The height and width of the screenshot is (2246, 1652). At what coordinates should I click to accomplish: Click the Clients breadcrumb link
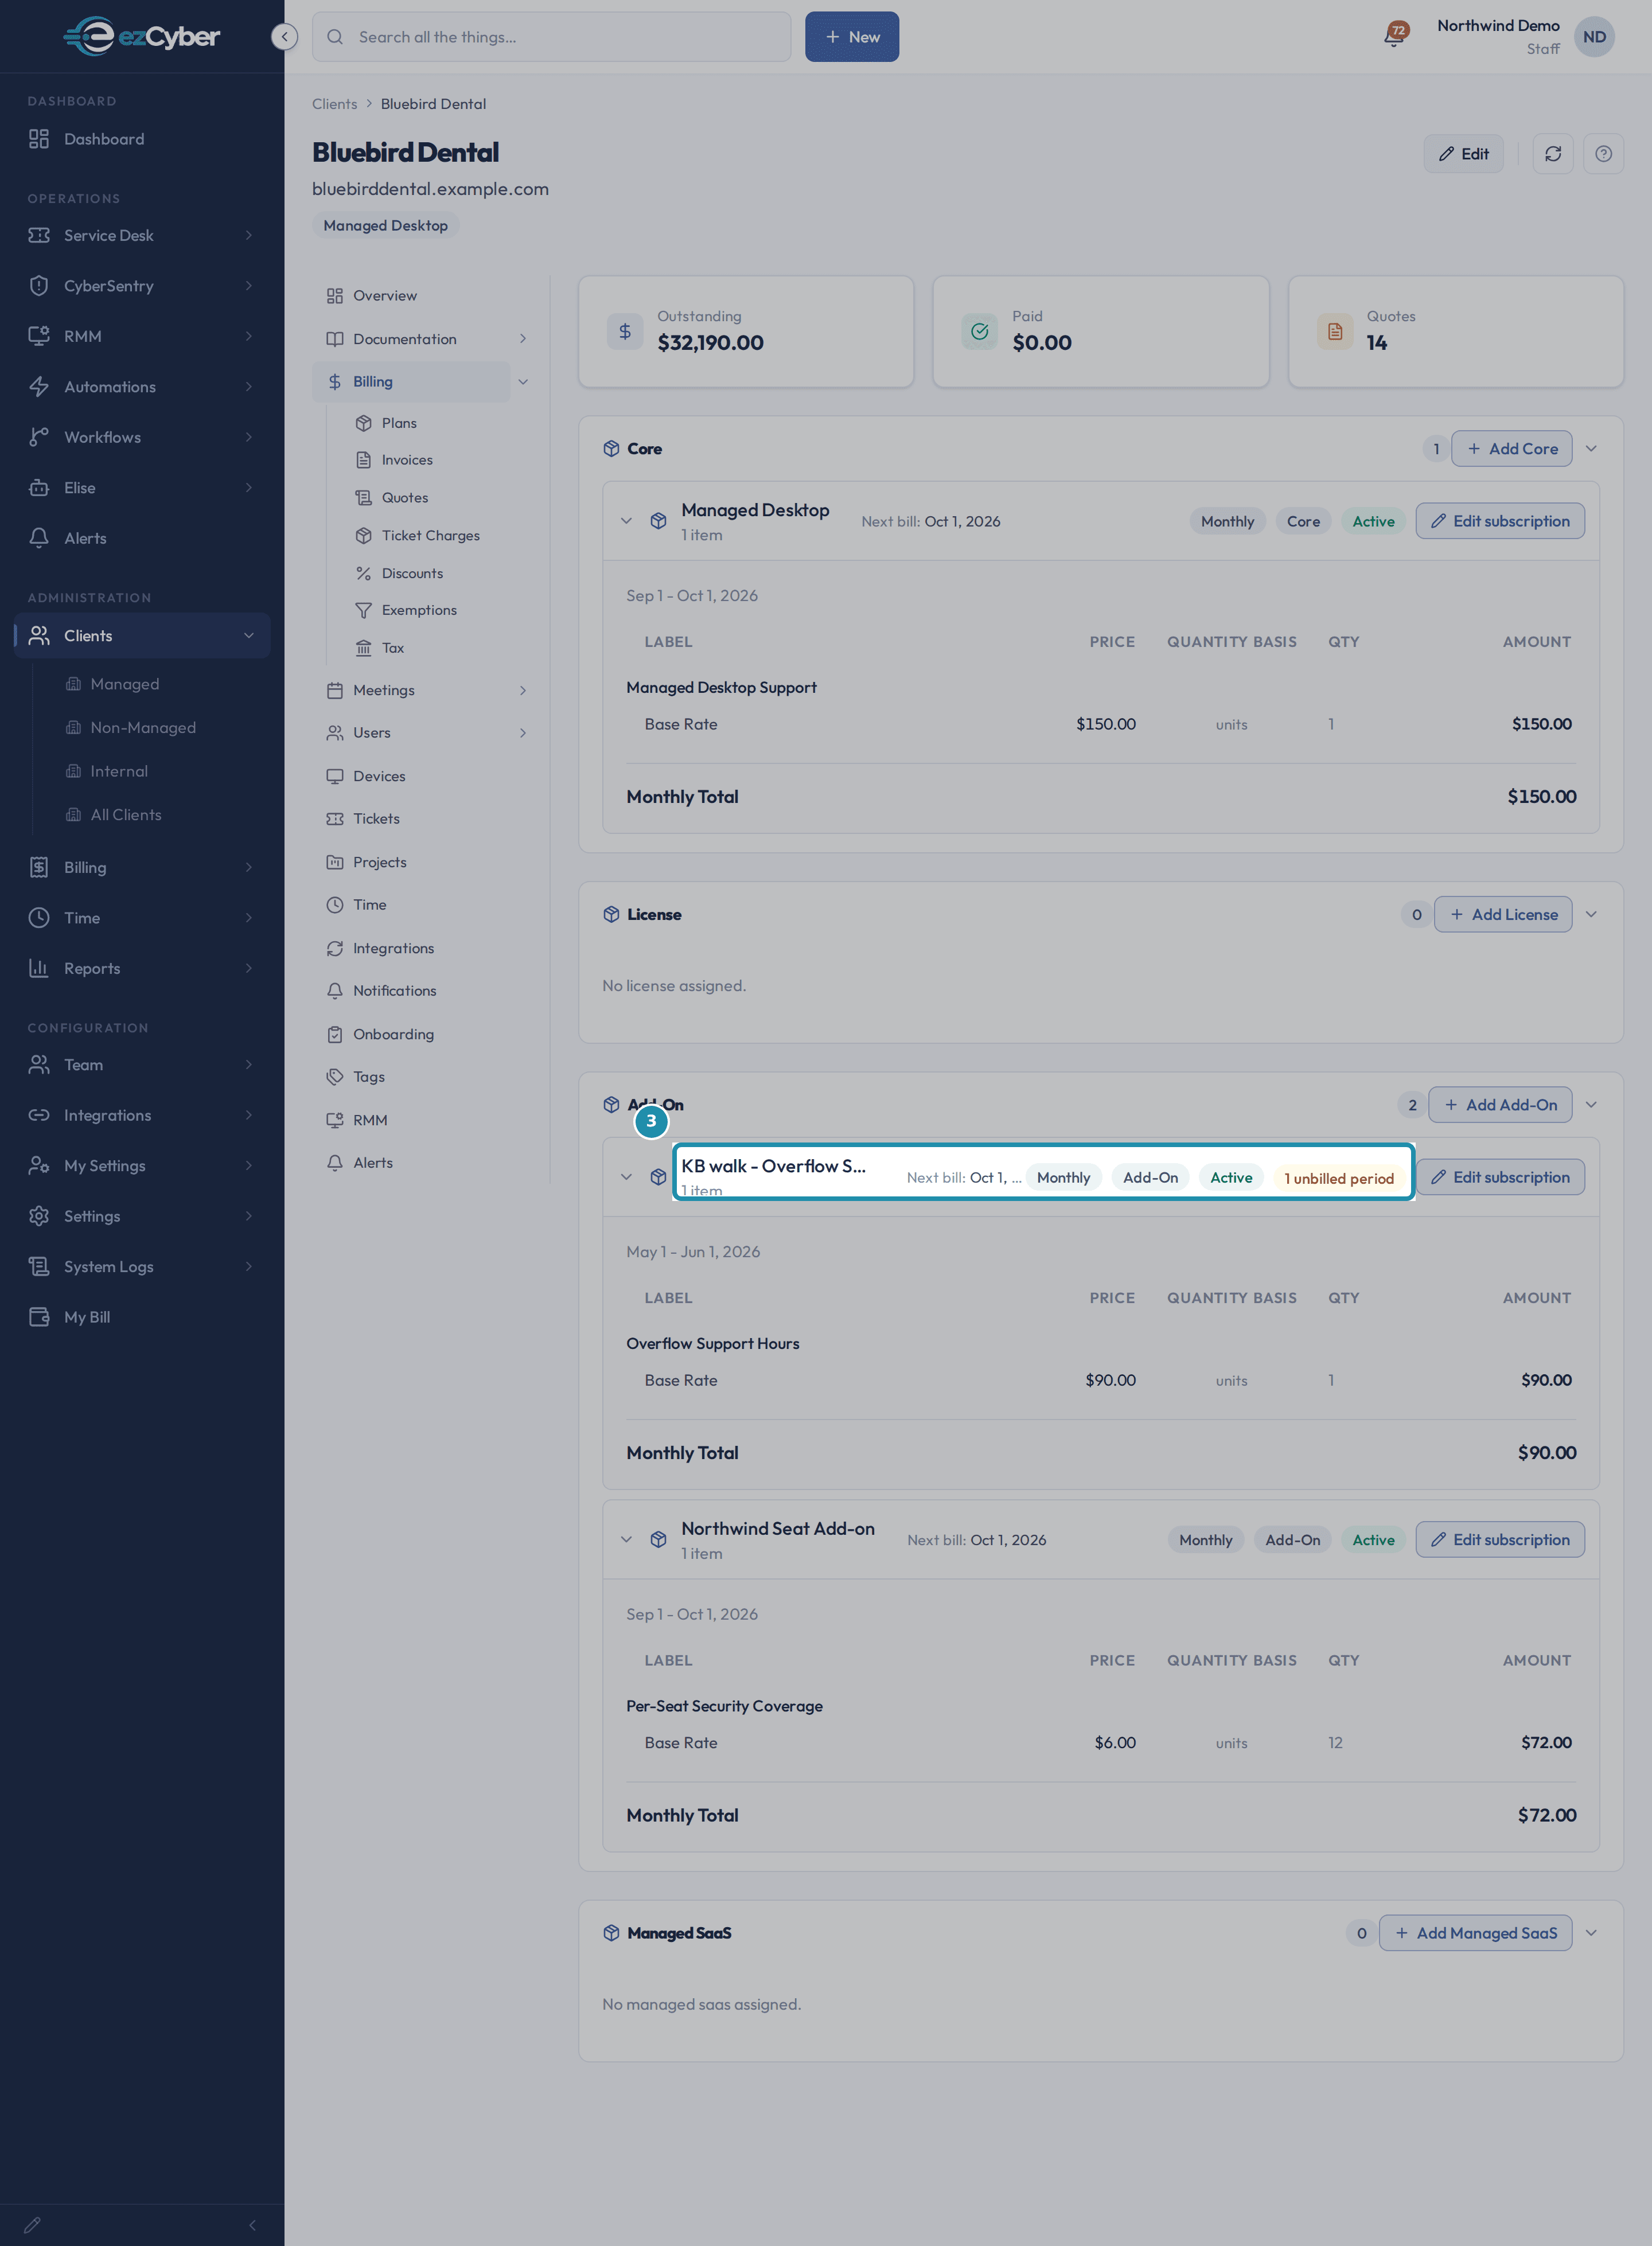[334, 104]
